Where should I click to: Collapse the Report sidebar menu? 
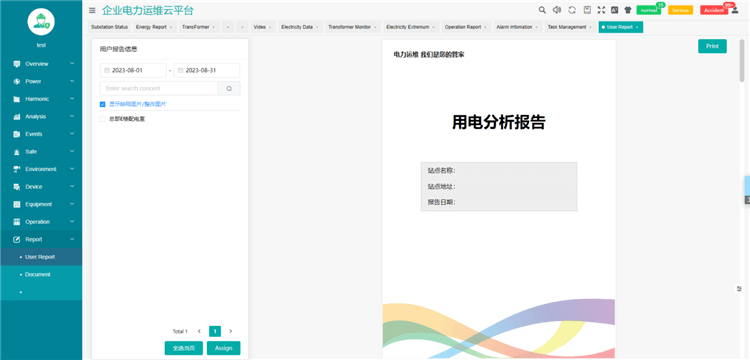[41, 240]
